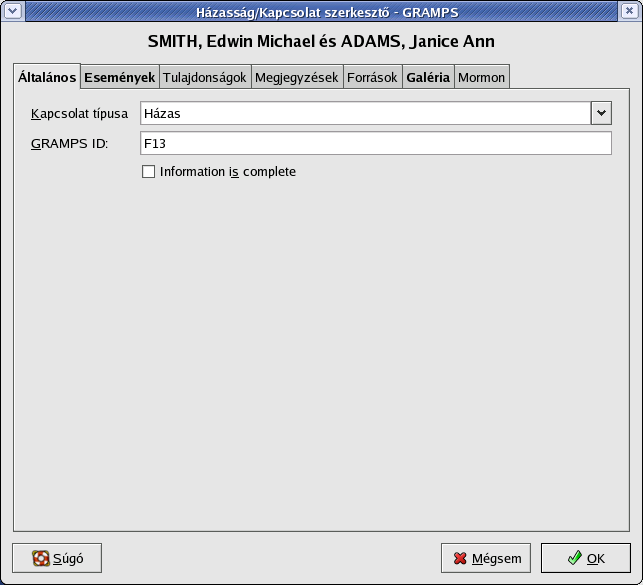Go to the Megjegyzések tab
643x585 pixels.
pyautogui.click(x=296, y=77)
